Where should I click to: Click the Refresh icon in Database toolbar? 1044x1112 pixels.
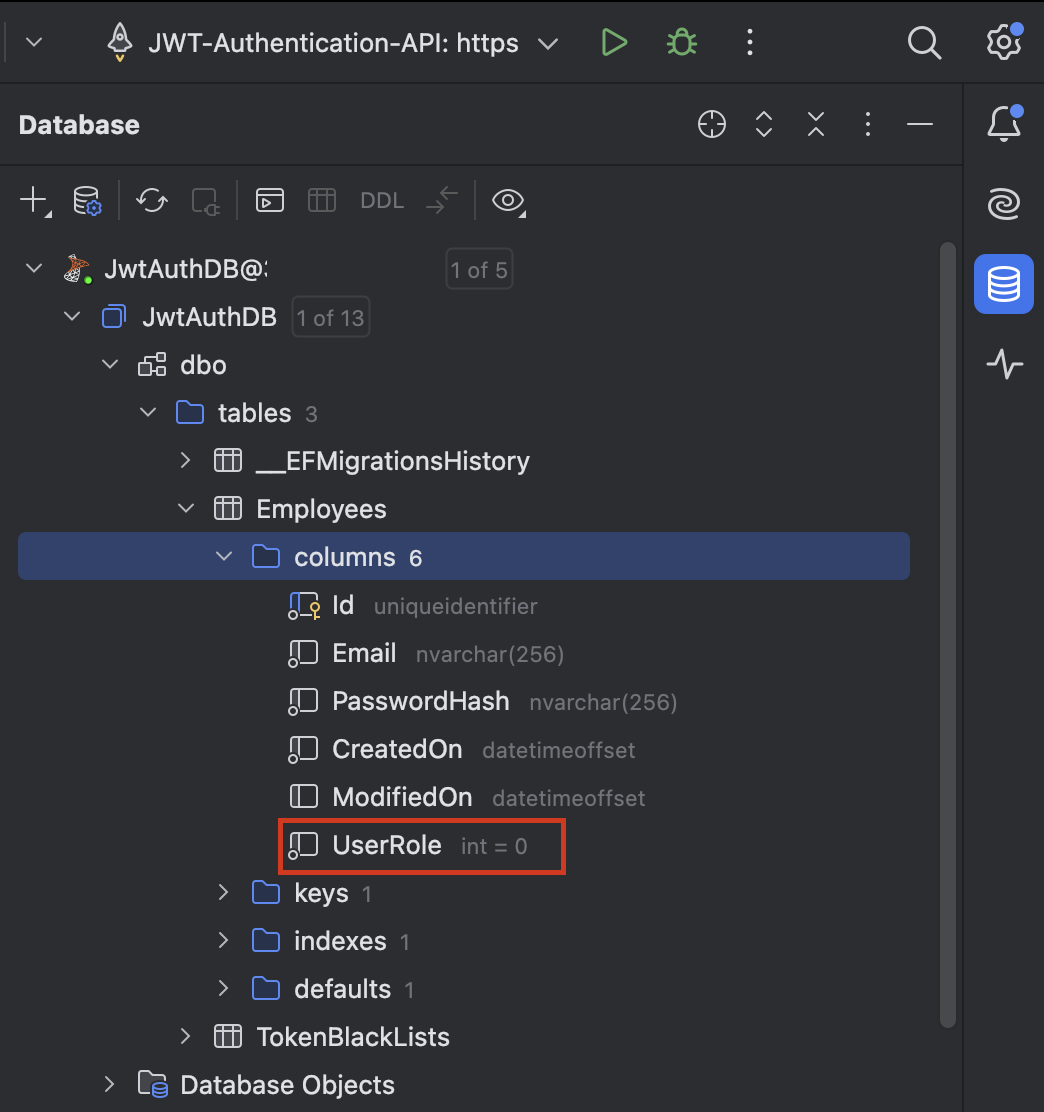click(152, 200)
